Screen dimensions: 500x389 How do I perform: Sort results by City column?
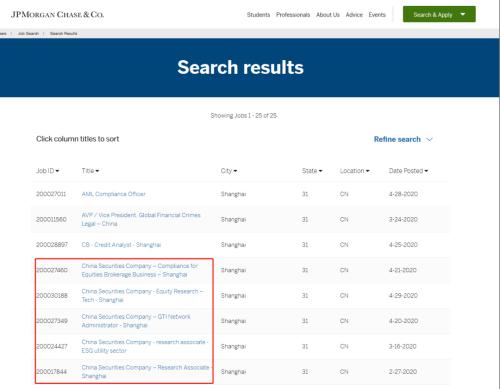pos(229,171)
